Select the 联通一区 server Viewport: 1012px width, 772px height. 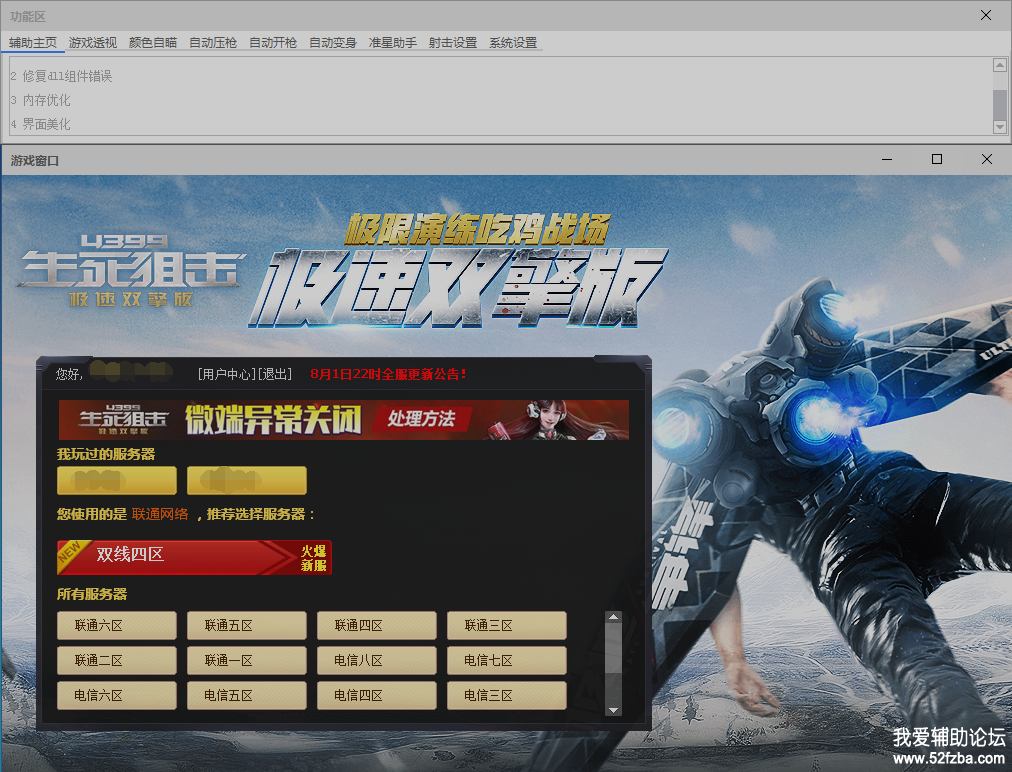[x=247, y=660]
